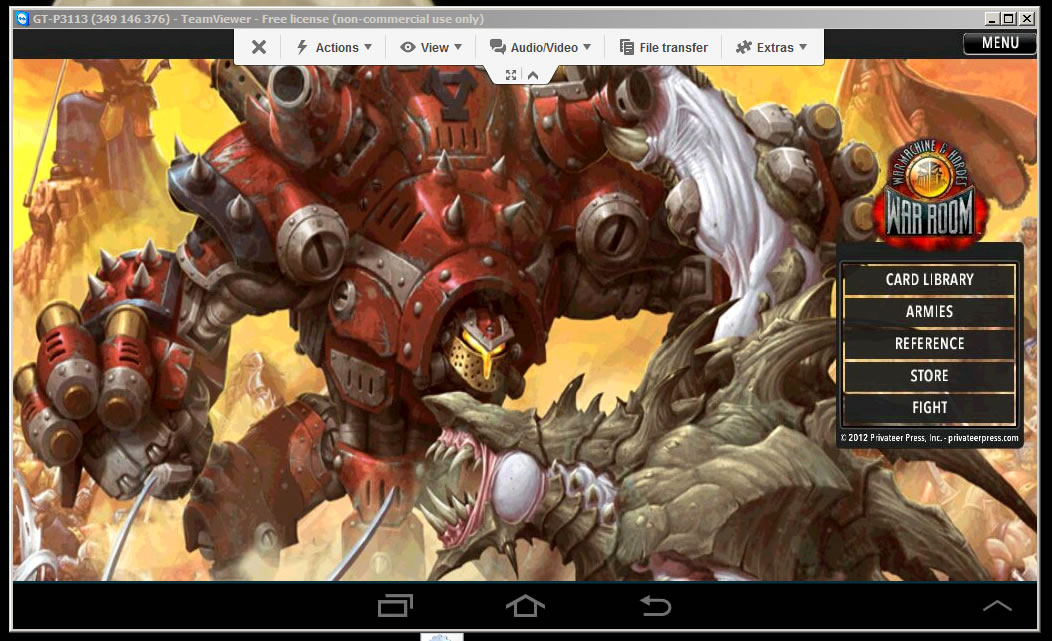Open the Actions dropdown menu

click(333, 47)
